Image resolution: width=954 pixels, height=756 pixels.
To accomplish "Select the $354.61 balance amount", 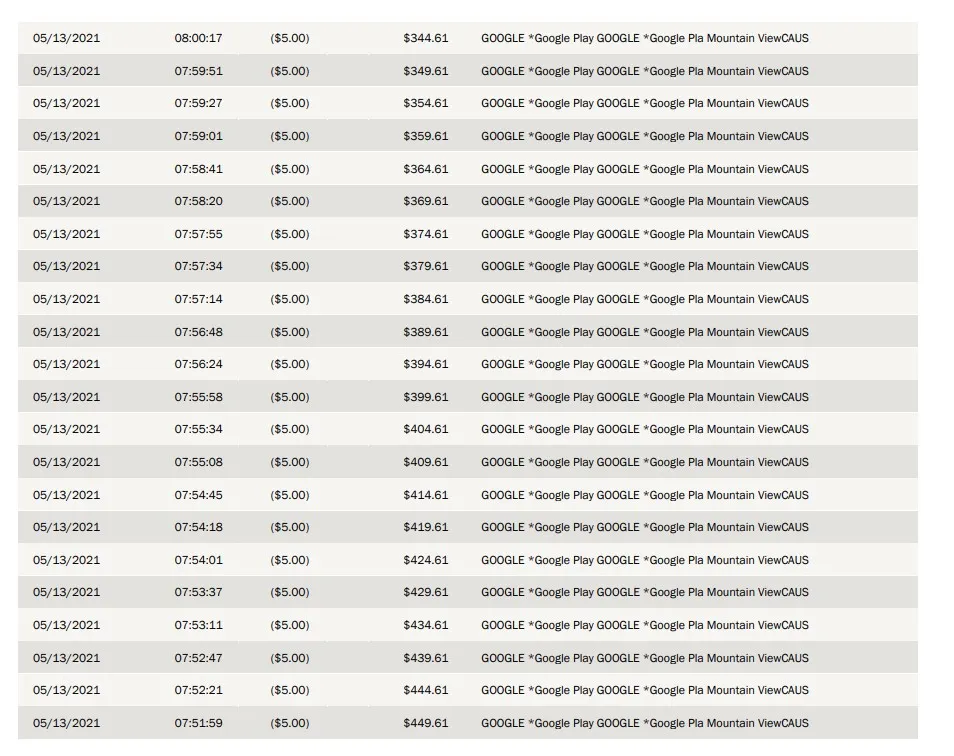I will [x=426, y=103].
